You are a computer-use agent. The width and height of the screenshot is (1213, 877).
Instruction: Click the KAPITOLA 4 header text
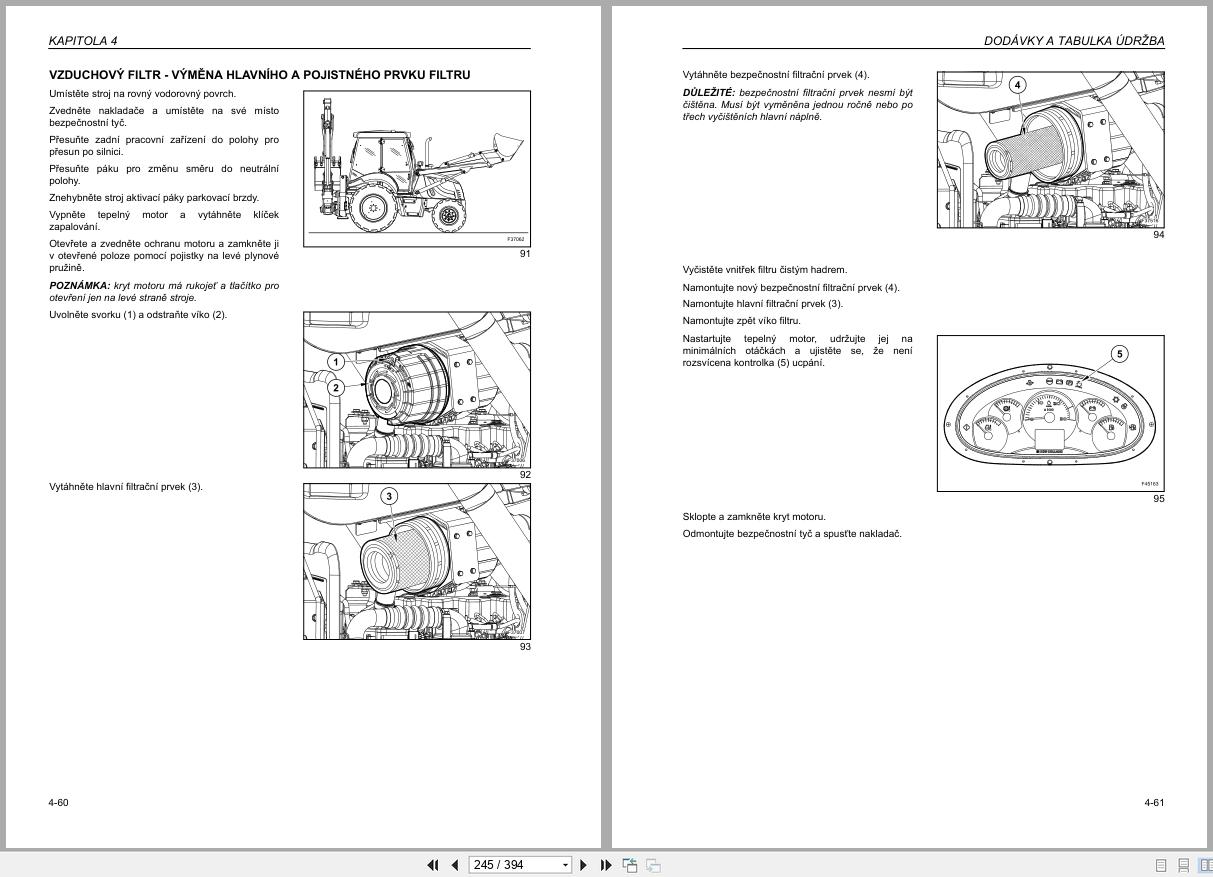[82, 41]
